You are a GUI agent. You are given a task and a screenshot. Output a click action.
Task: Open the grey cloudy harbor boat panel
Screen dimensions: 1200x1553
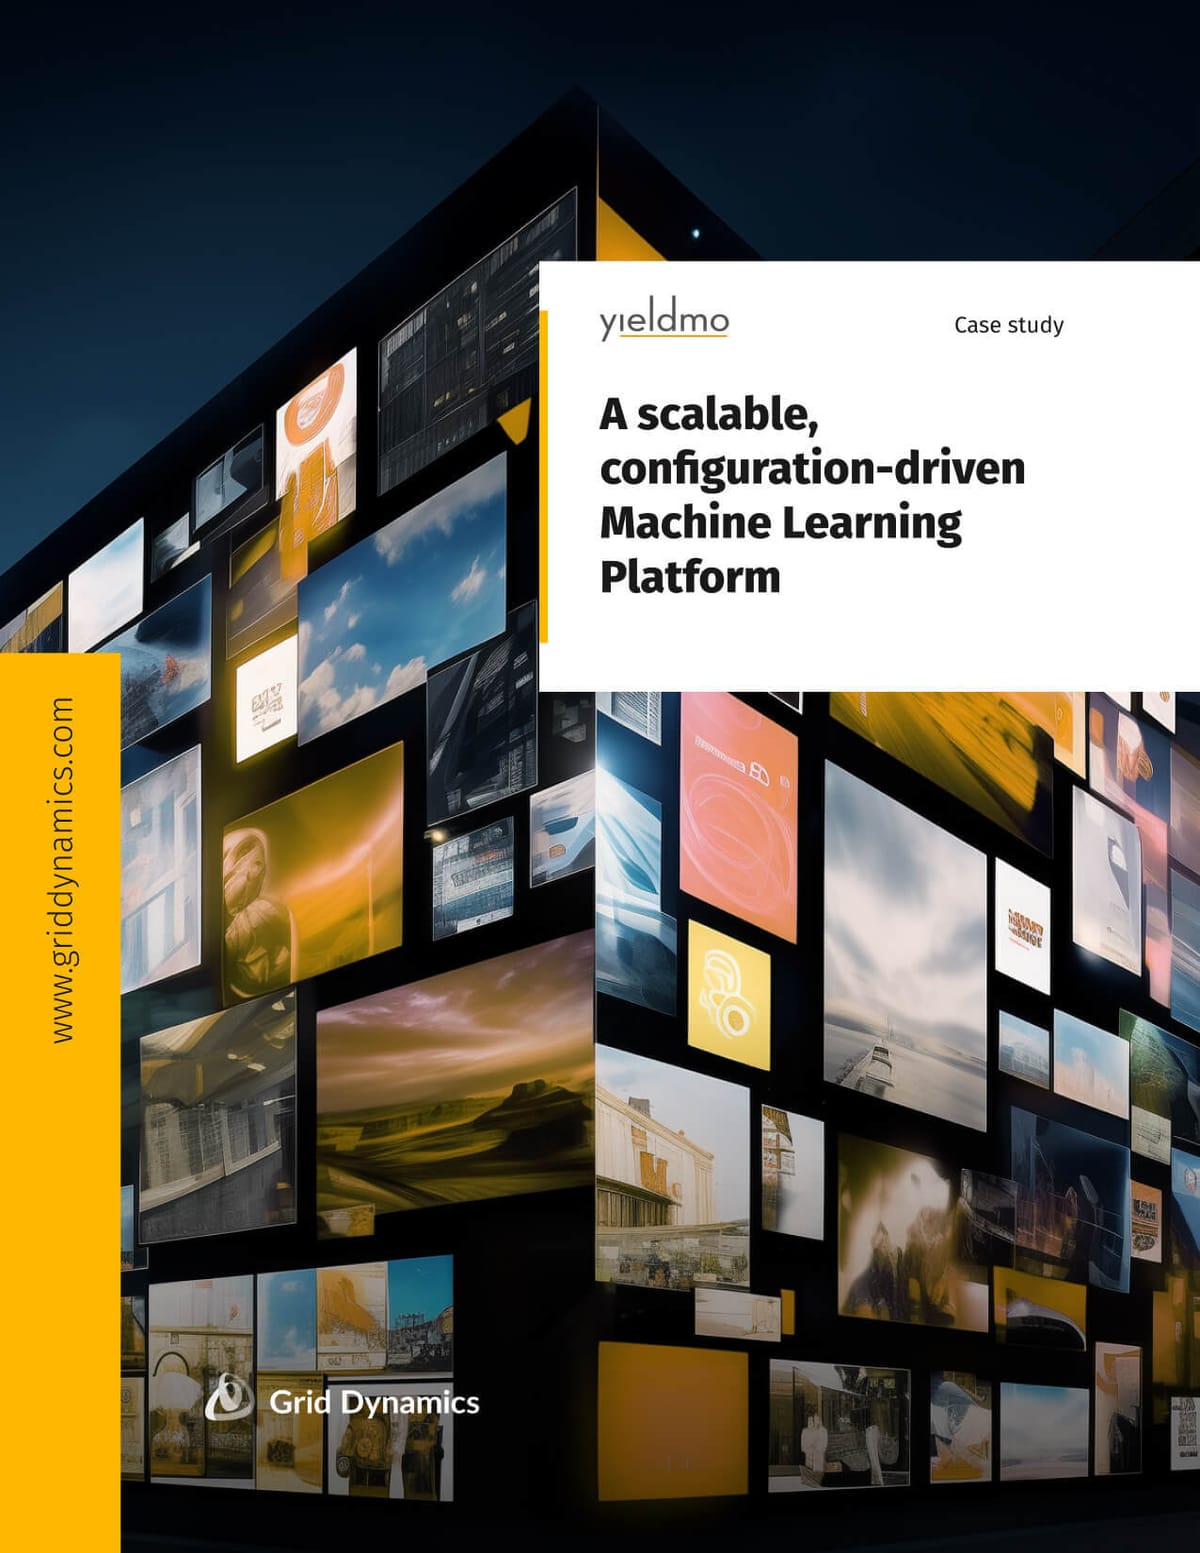[x=903, y=950]
